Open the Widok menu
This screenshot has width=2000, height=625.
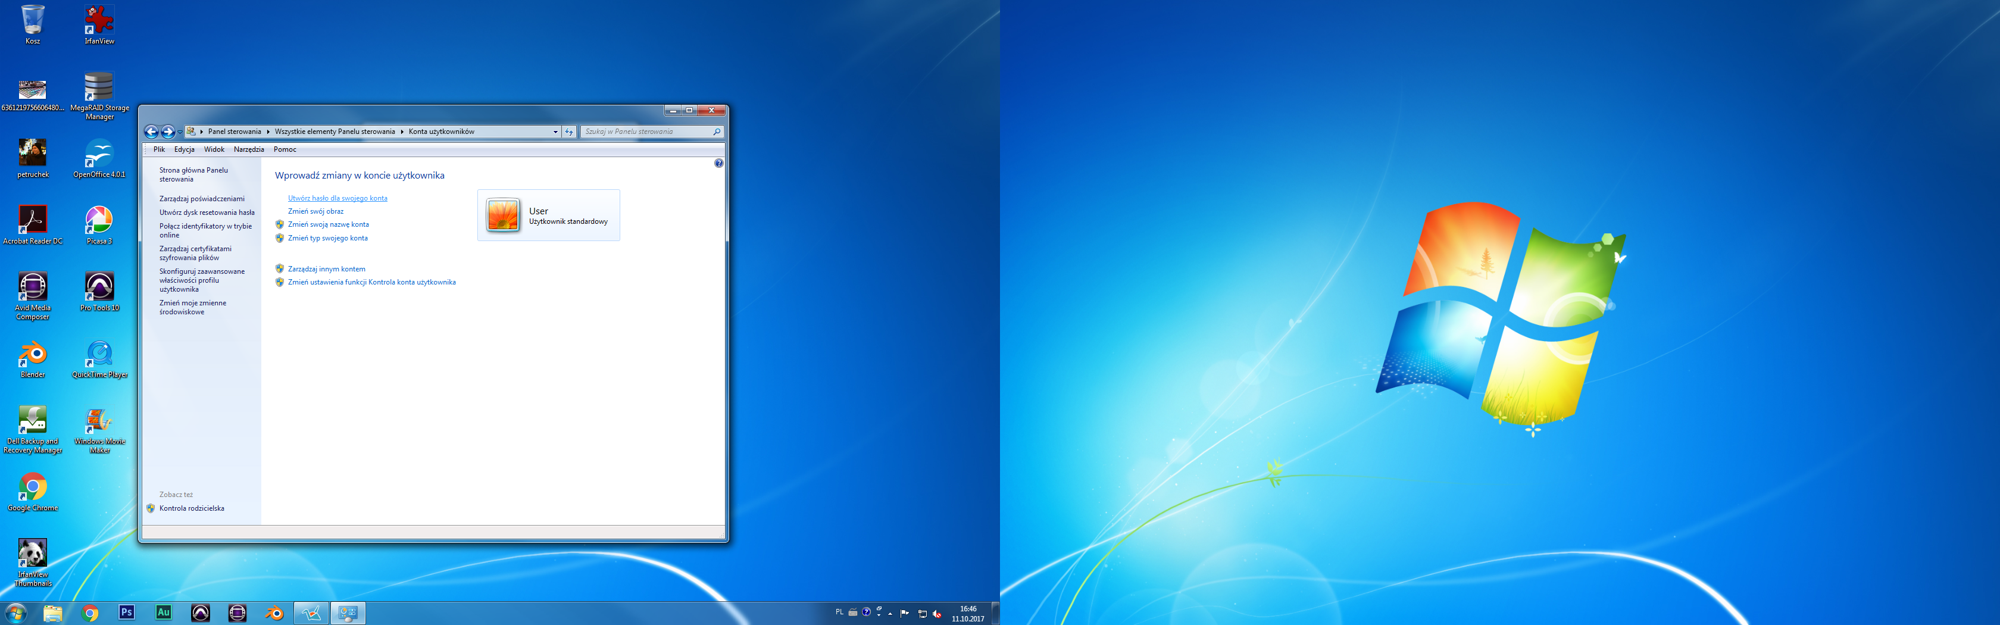tap(214, 150)
